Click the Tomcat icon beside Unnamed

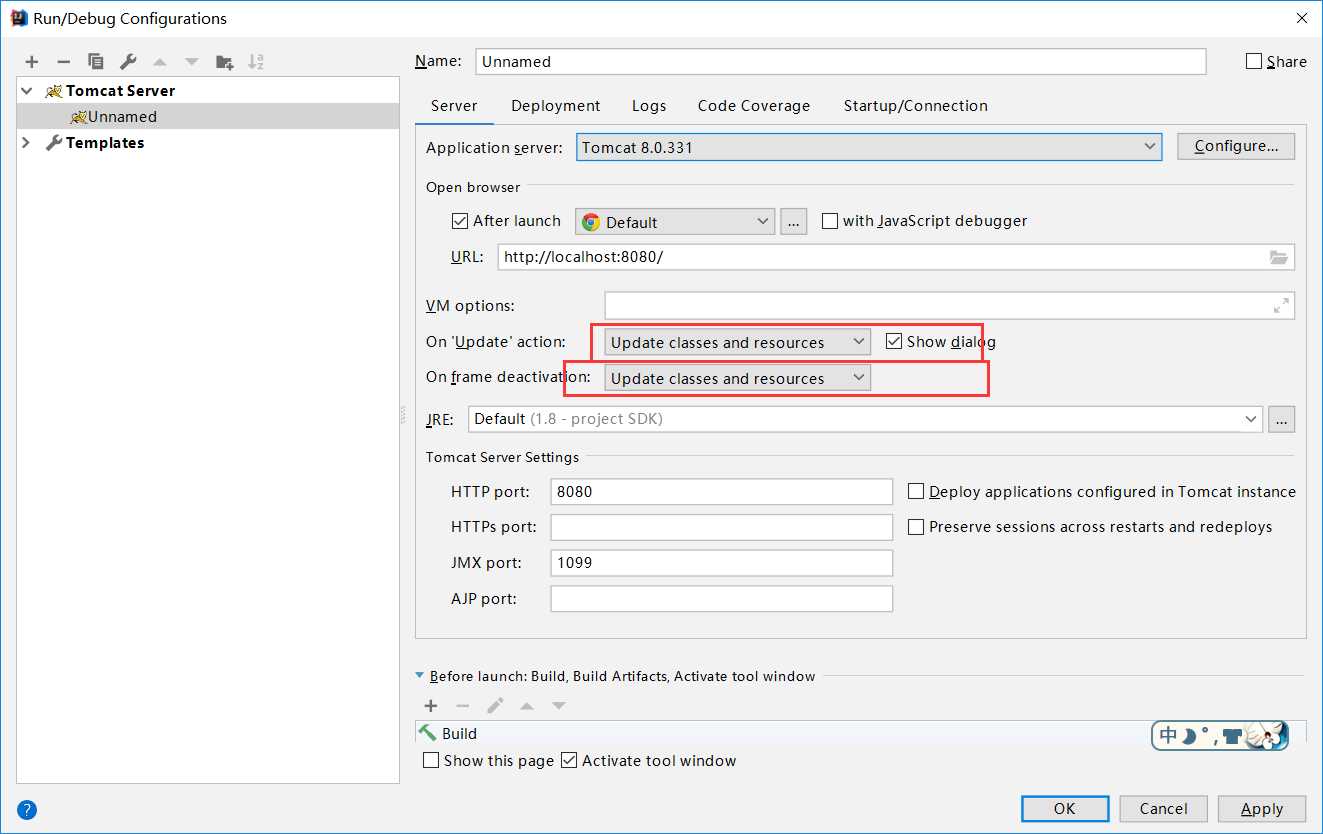pos(78,117)
